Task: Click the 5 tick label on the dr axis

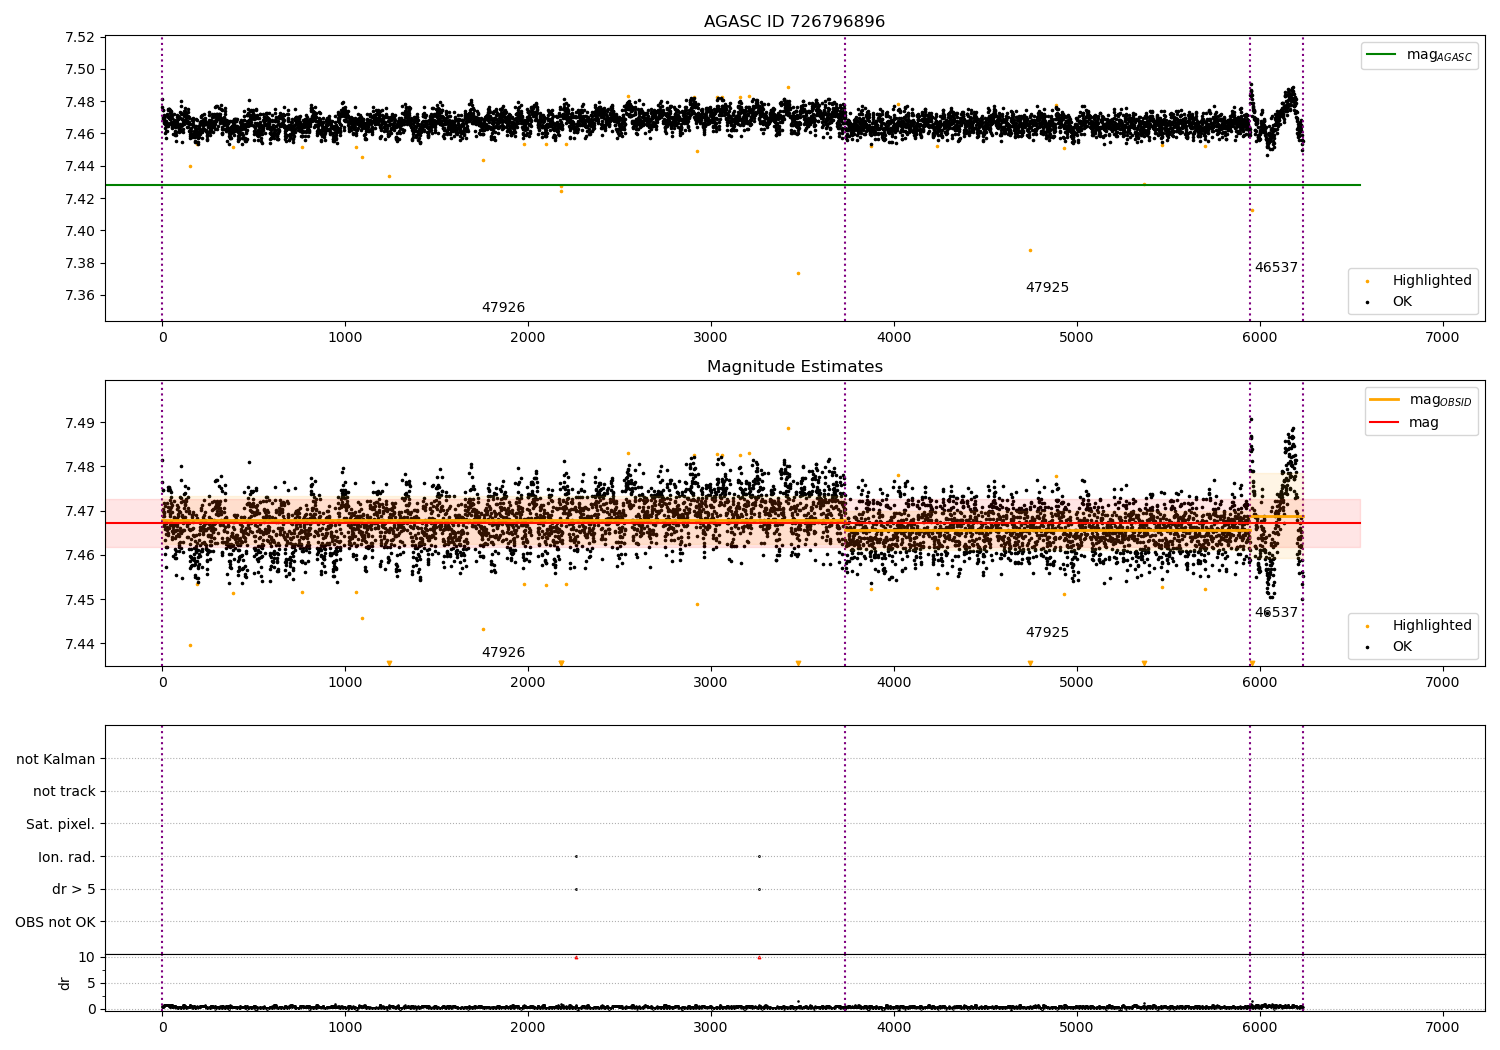Action: 91,983
